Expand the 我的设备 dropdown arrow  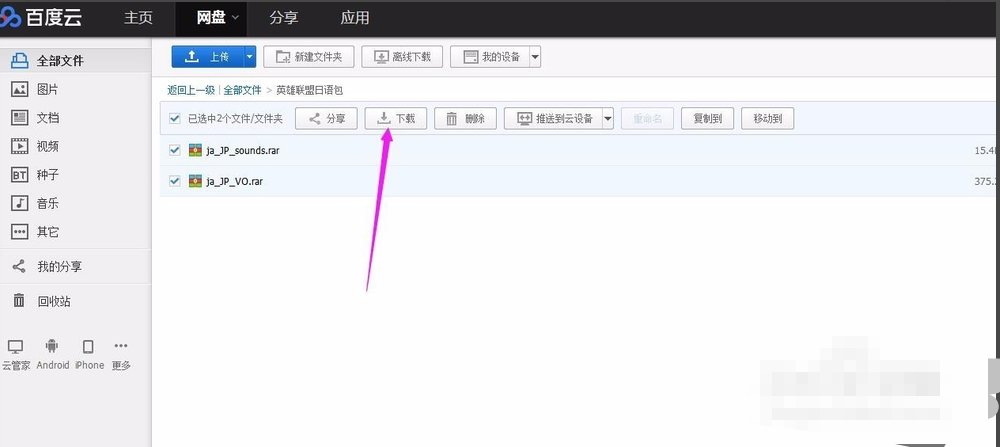point(535,57)
